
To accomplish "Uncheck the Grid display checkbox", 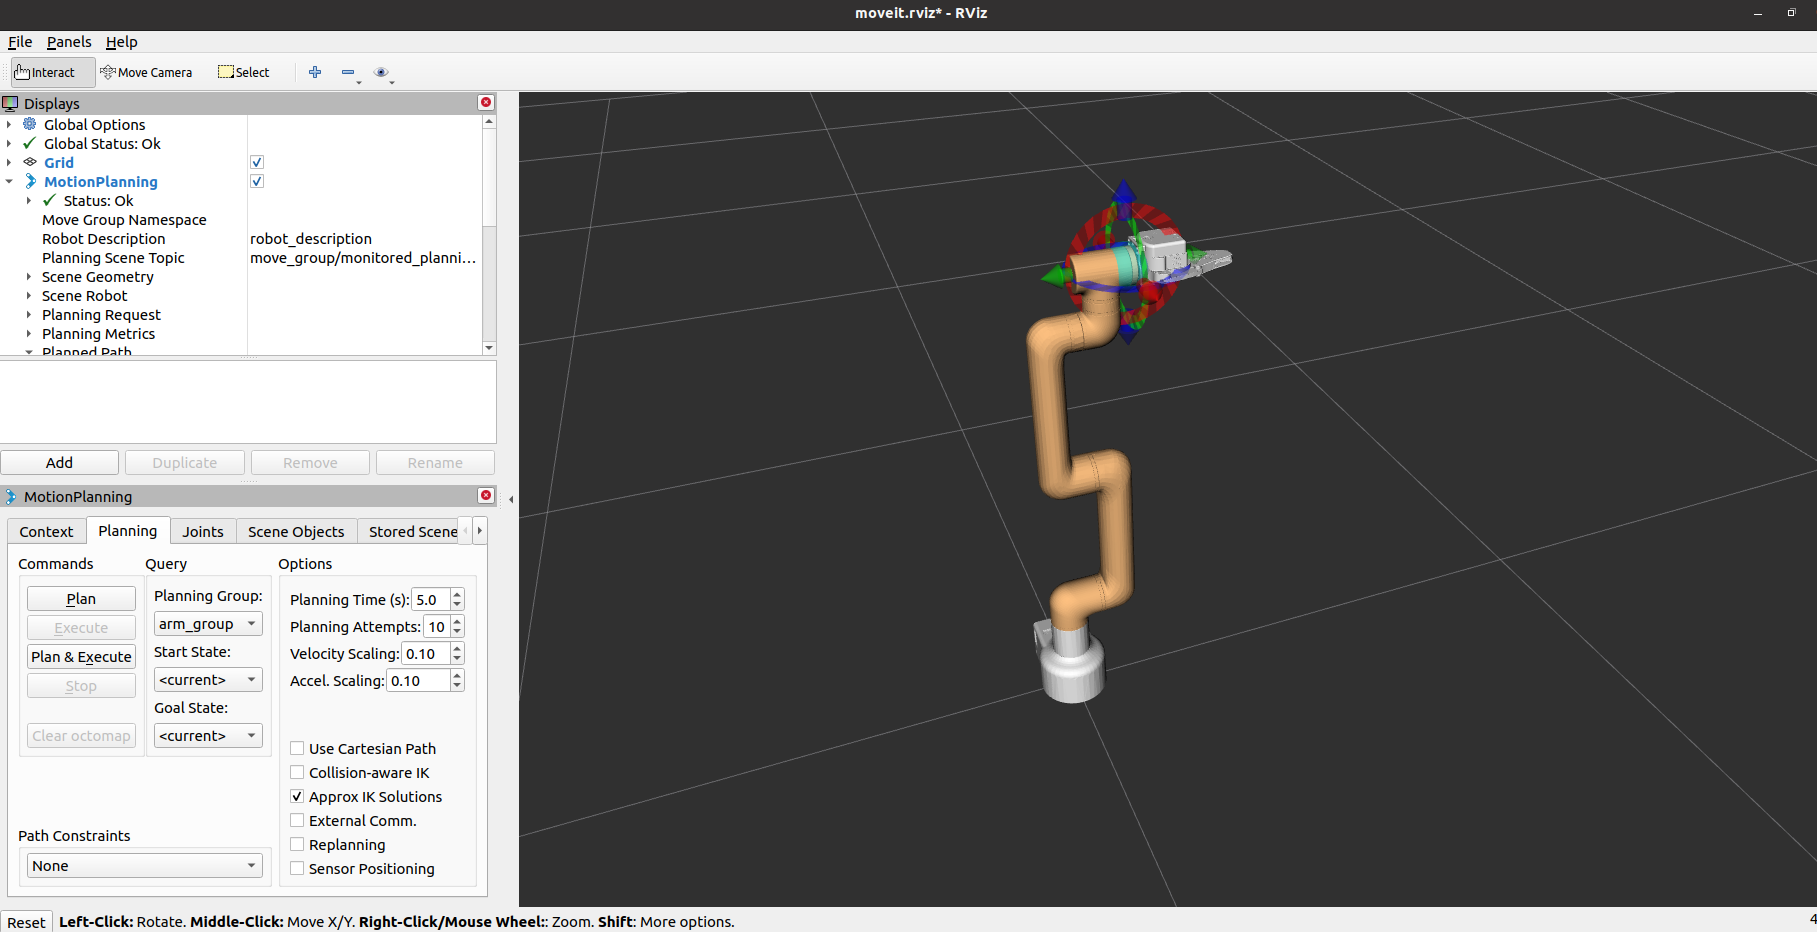I will coord(257,162).
